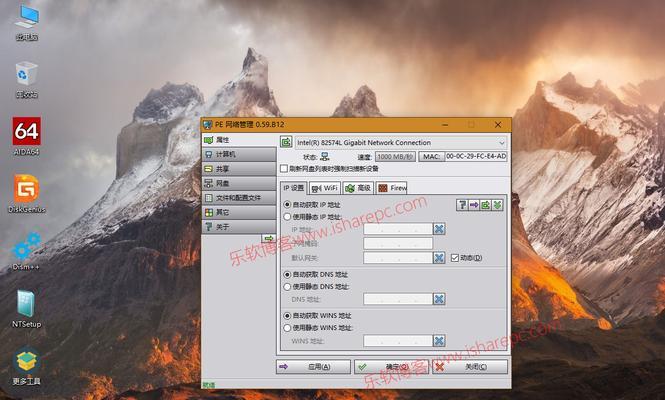Click the status bar text at window bottom
This screenshot has width=665, height=400.
(209, 385)
